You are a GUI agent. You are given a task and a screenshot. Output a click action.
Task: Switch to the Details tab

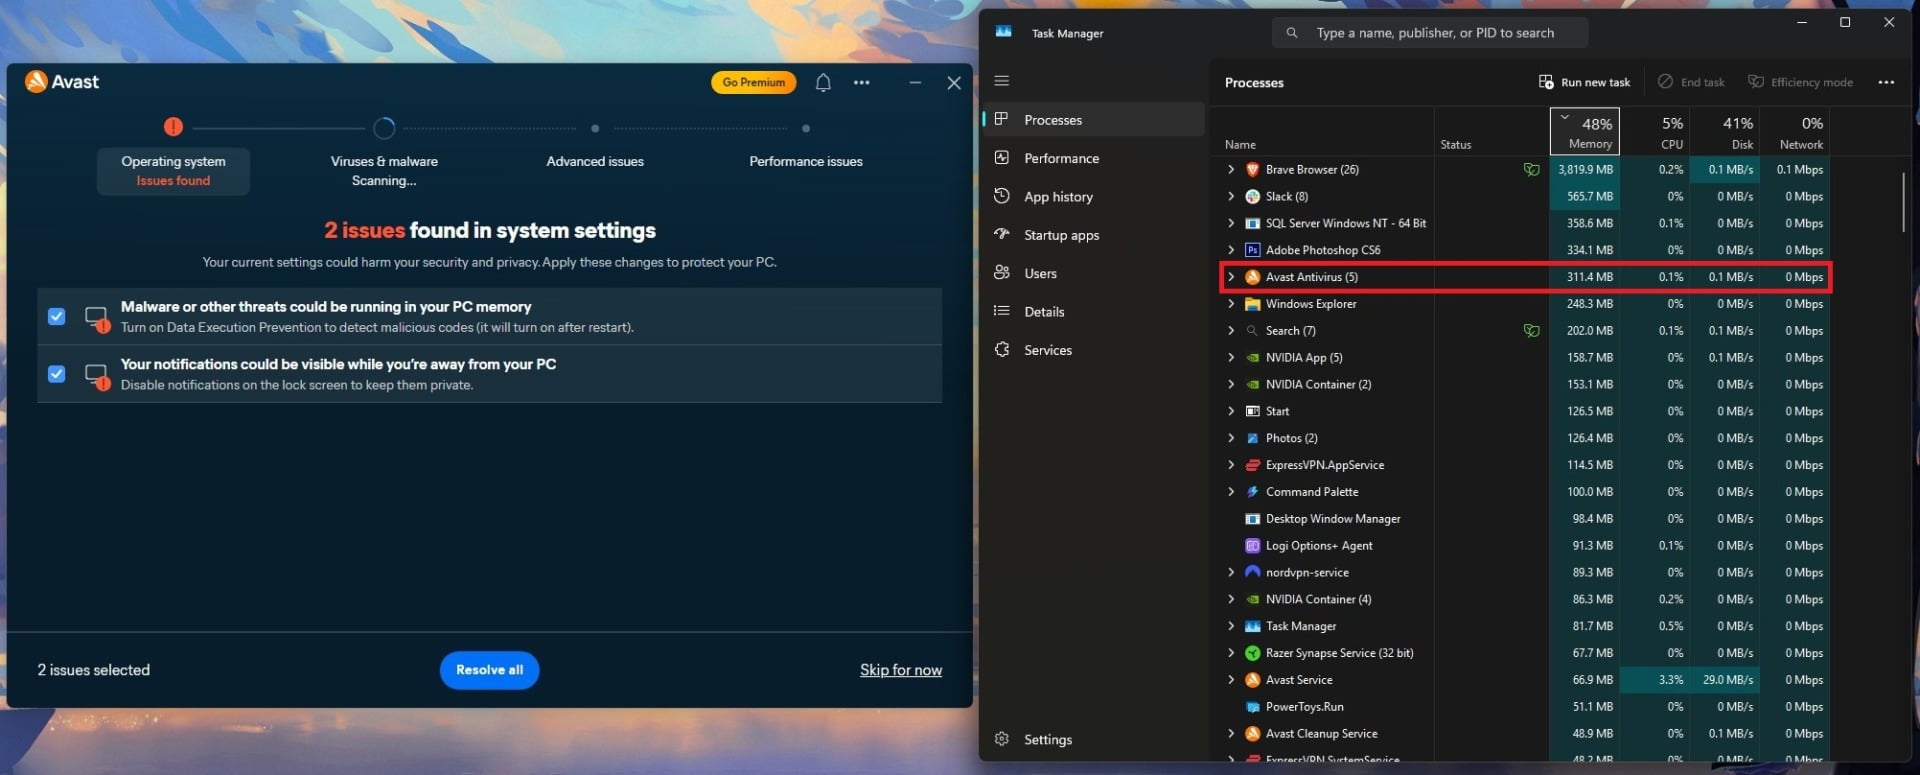click(1094, 312)
